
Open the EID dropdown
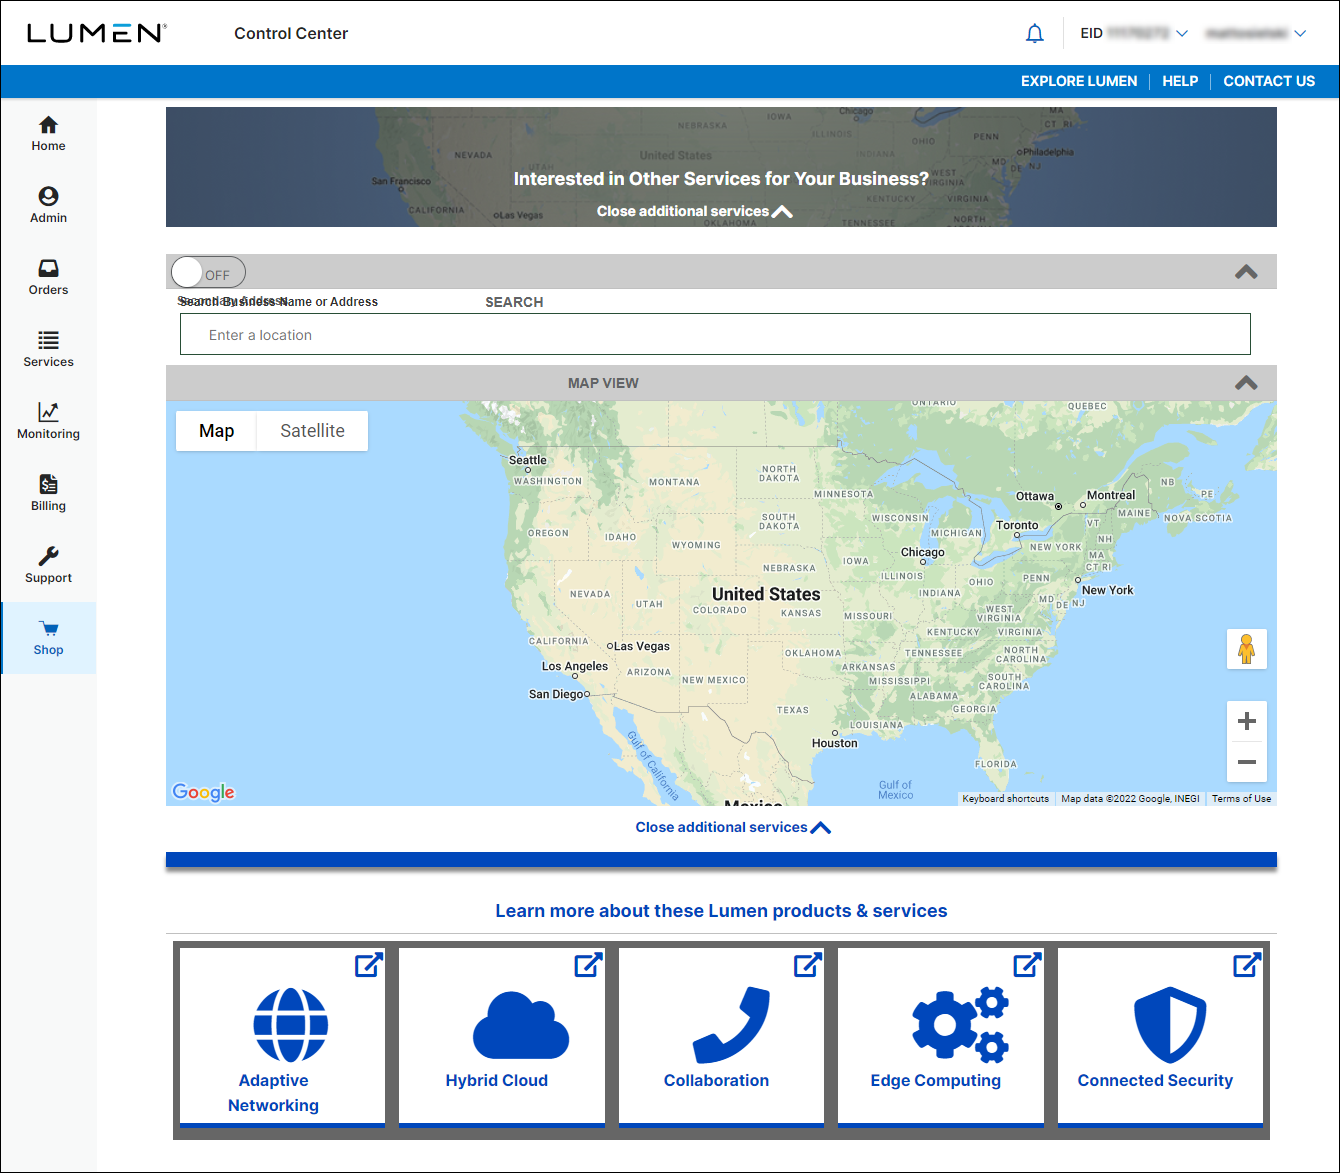point(1134,33)
